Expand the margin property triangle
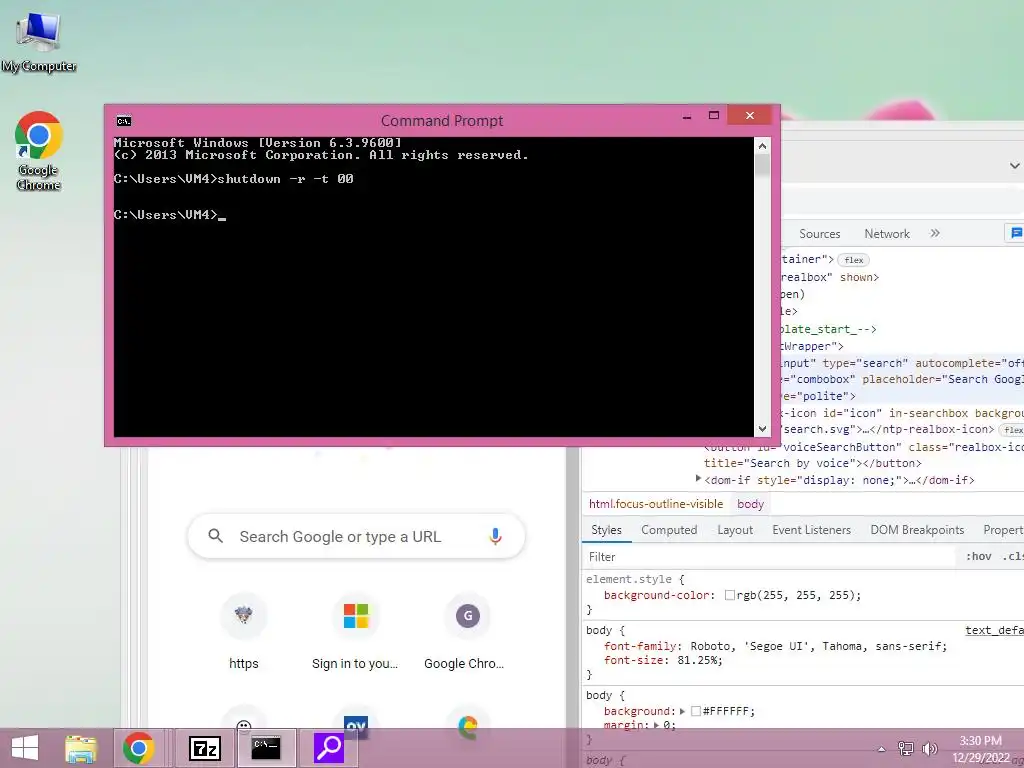 pyautogui.click(x=656, y=725)
